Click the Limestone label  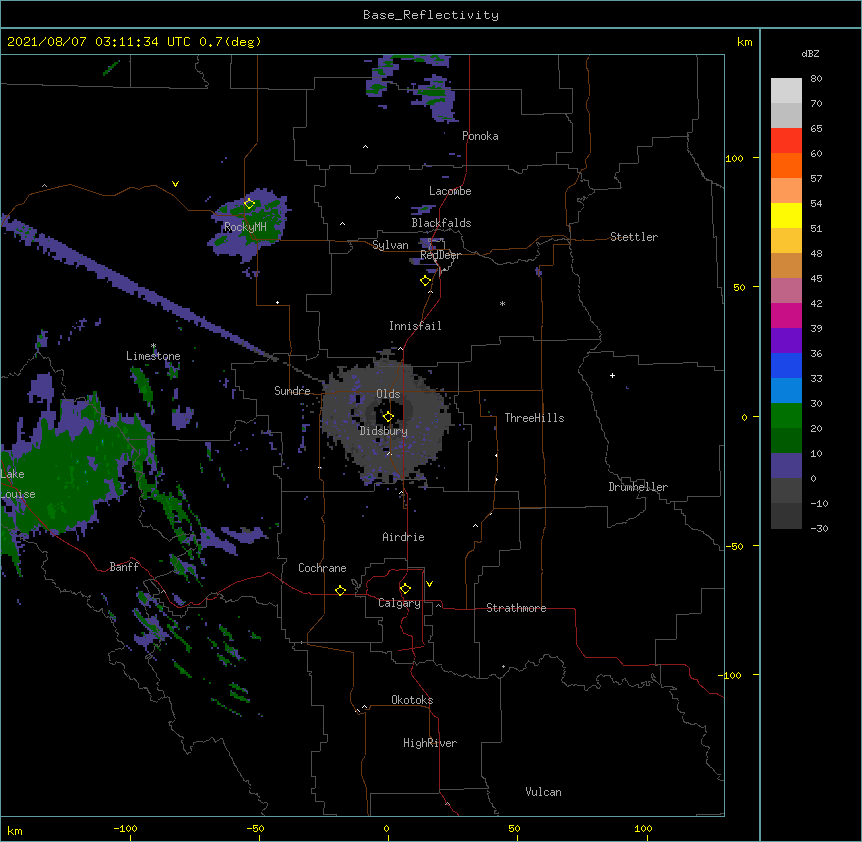[x=153, y=356]
